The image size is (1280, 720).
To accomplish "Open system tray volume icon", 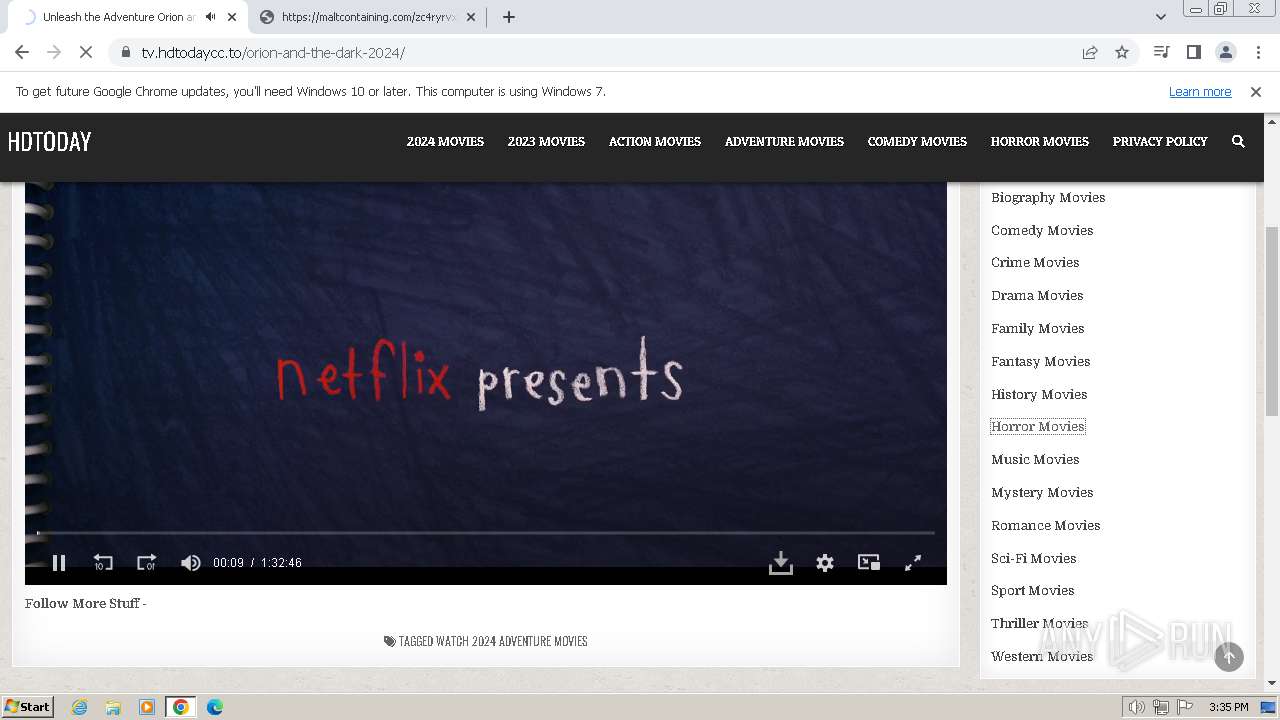I will point(1137,707).
